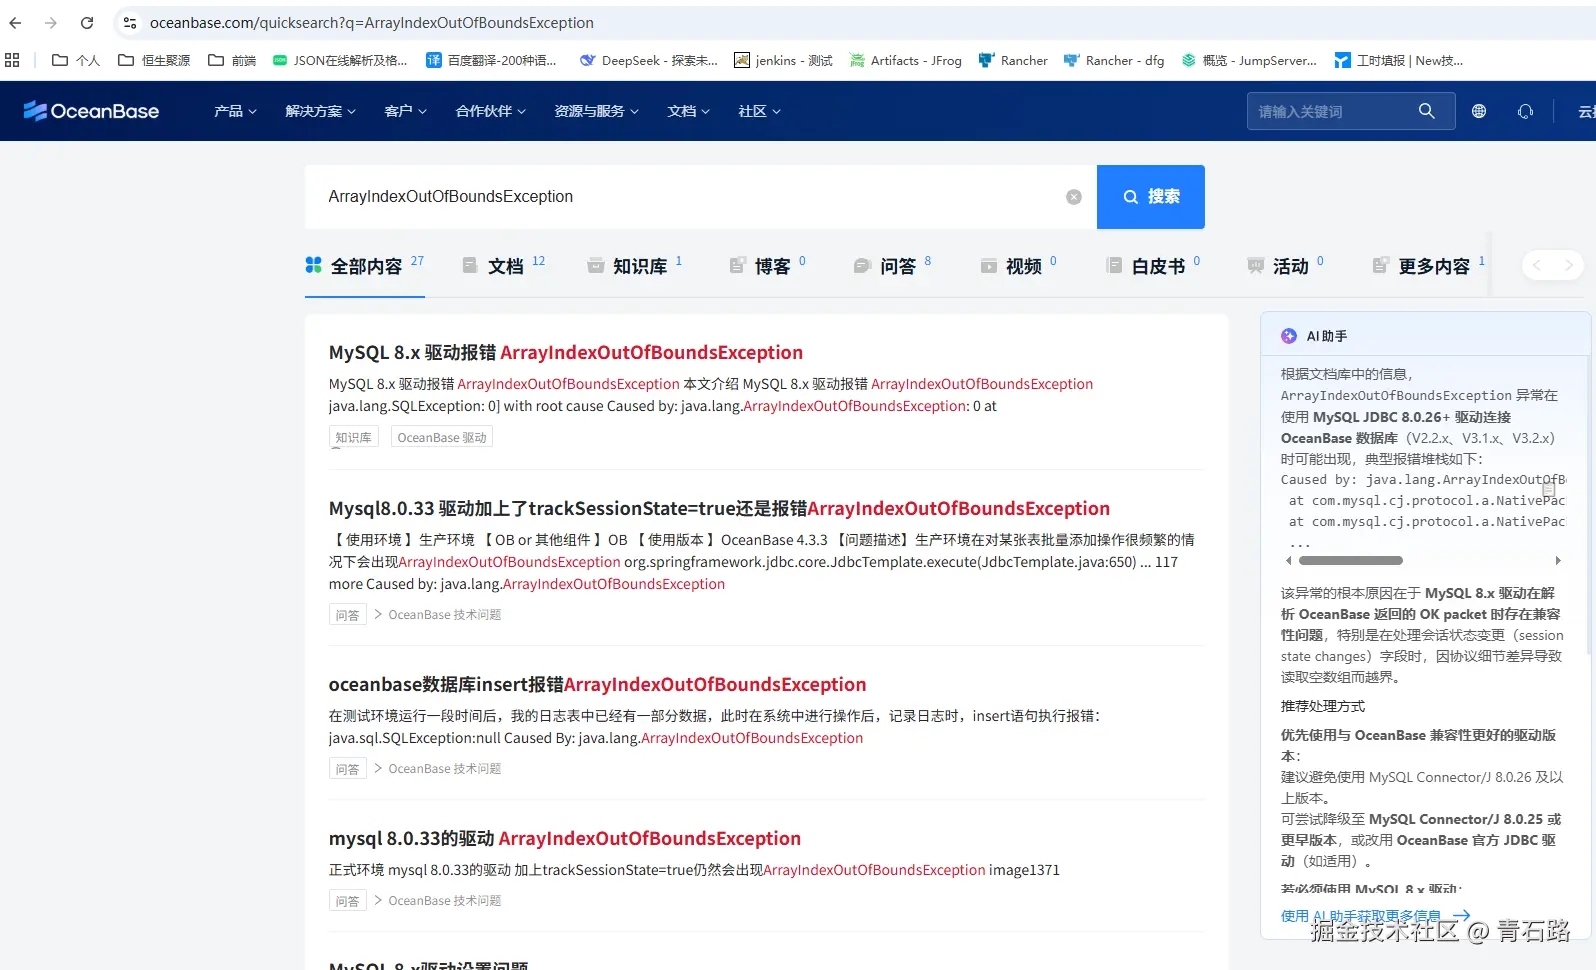Open the 恒生聚源 bookmark folder

154,60
